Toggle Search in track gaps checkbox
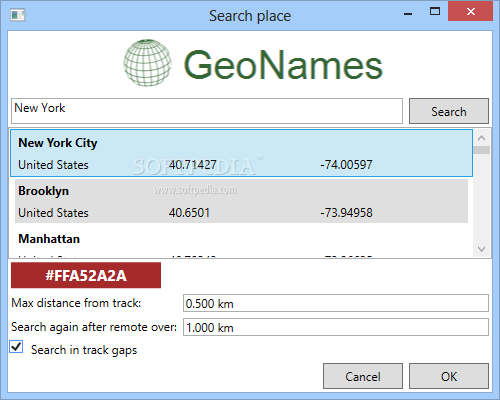This screenshot has width=500, height=400. click(16, 347)
